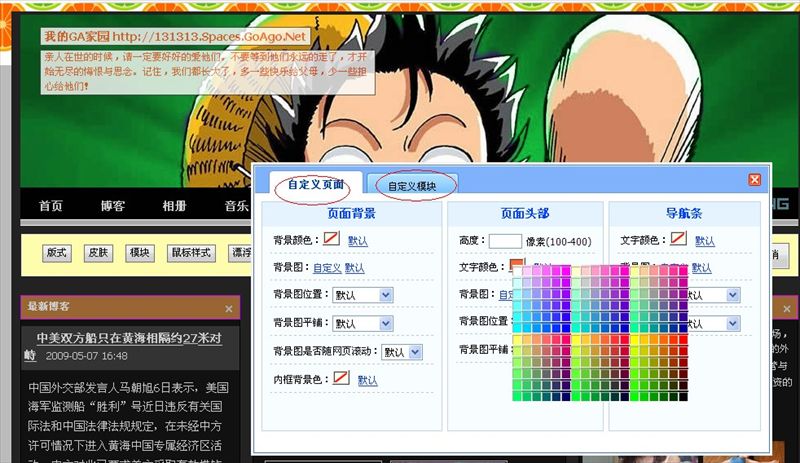Click the 模块 button
The height and width of the screenshot is (463, 800).
coord(139,253)
